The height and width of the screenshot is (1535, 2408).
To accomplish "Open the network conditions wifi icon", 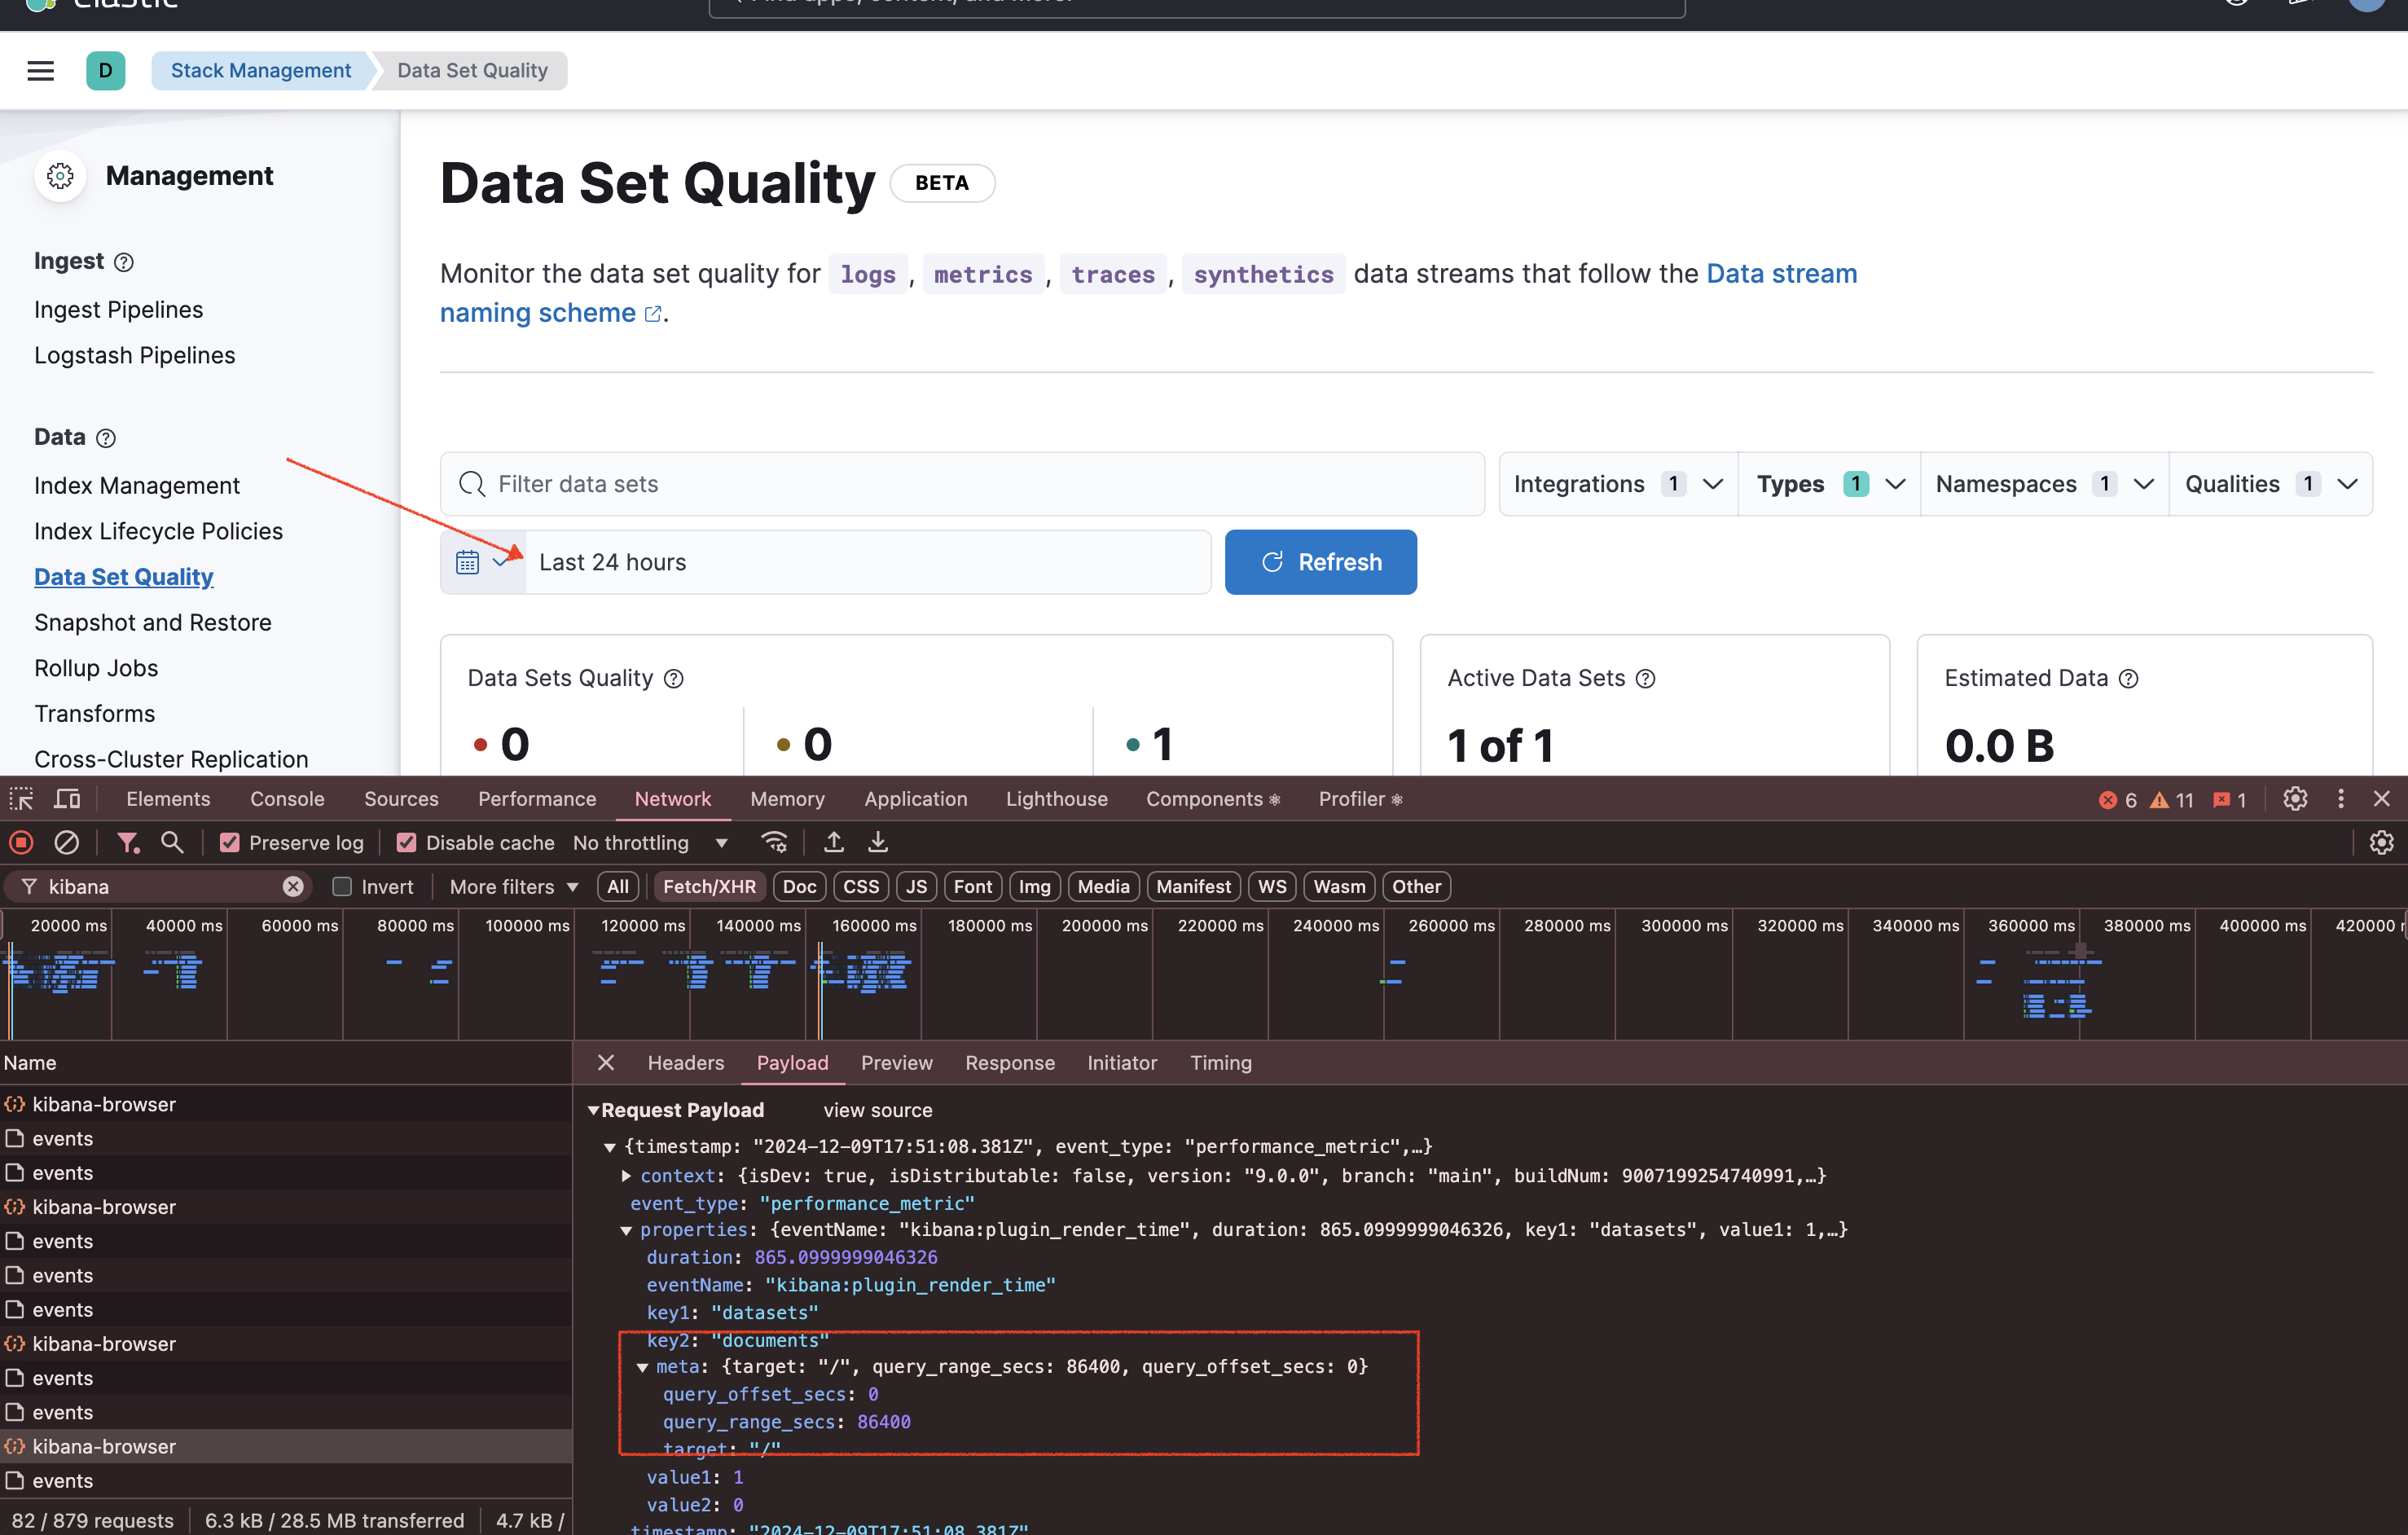I will click(x=774, y=843).
